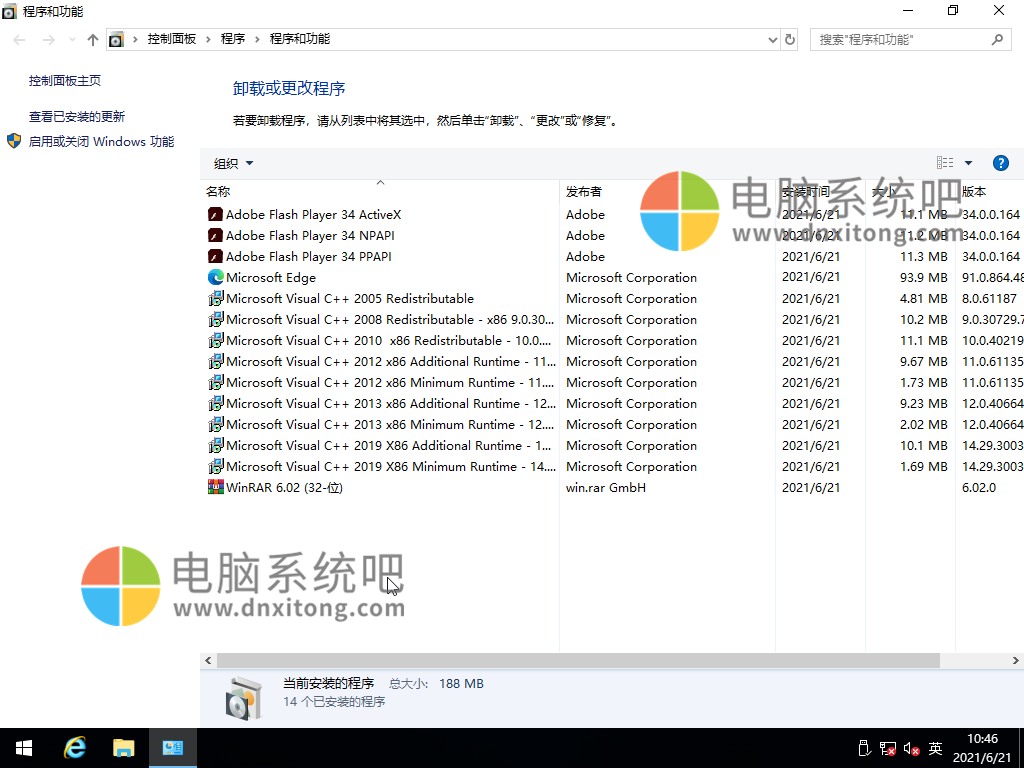Image resolution: width=1024 pixels, height=768 pixels.
Task: Expand the address bar history dropdown arrow
Action: [772, 39]
